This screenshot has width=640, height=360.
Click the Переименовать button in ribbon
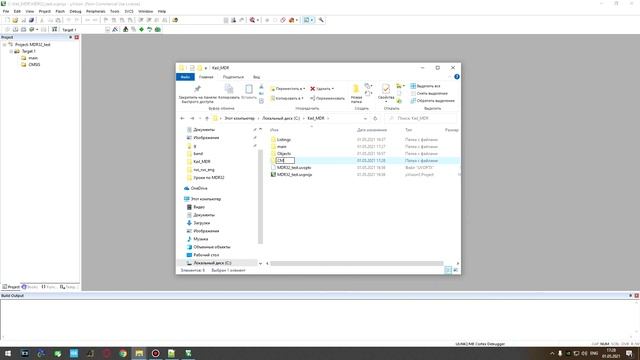(x=327, y=98)
